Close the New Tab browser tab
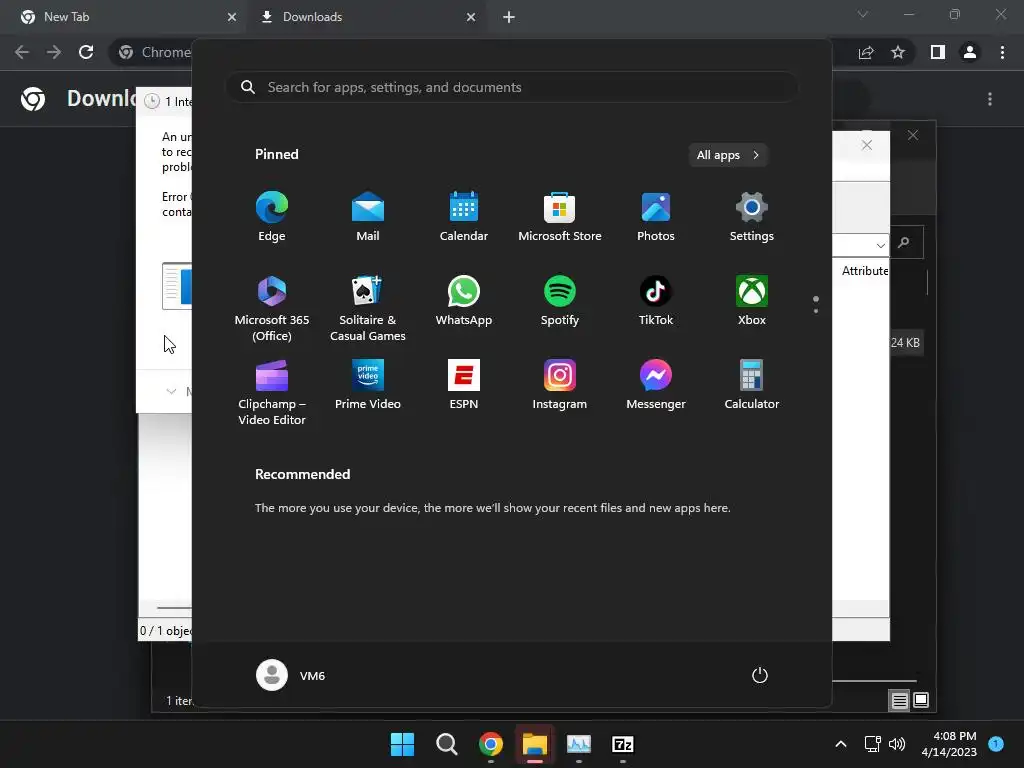 [x=232, y=17]
